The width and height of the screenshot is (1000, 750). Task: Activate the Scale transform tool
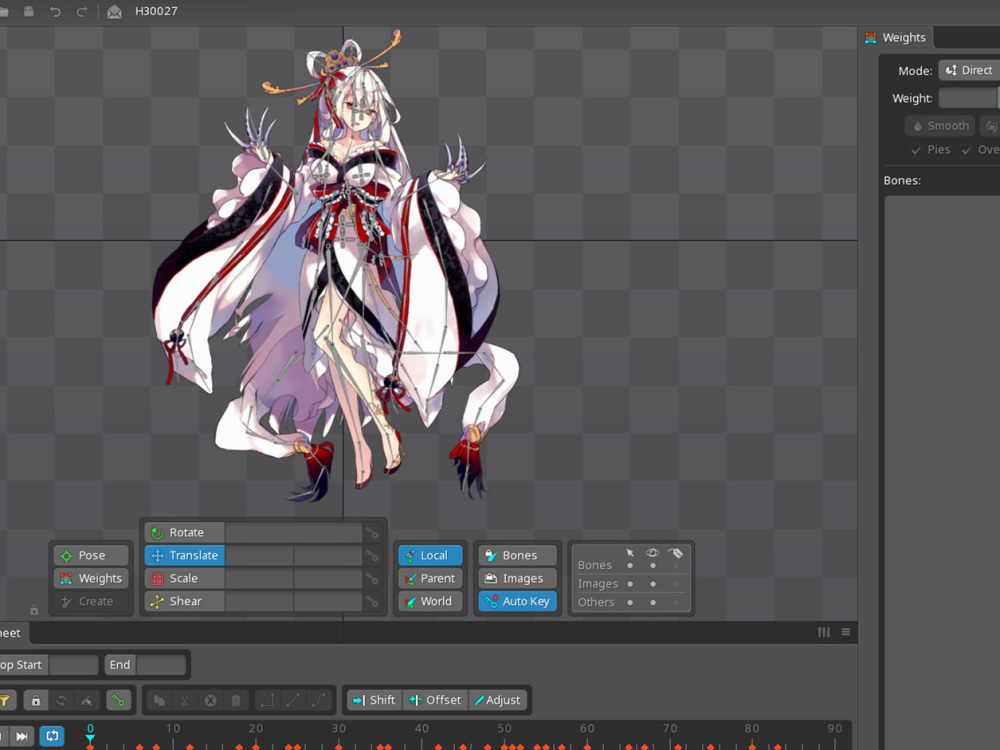pyautogui.click(x=184, y=578)
